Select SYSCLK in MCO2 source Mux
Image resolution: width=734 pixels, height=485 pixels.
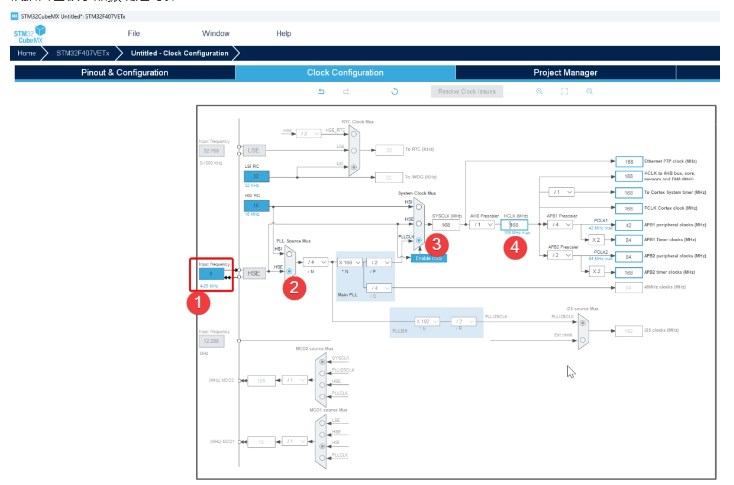322,362
